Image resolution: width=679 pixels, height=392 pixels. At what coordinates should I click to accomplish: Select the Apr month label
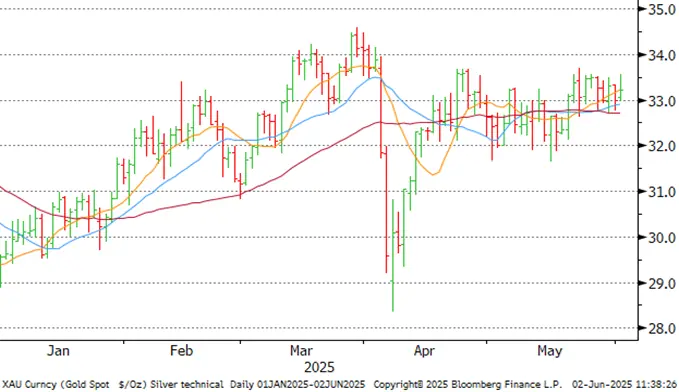point(424,350)
